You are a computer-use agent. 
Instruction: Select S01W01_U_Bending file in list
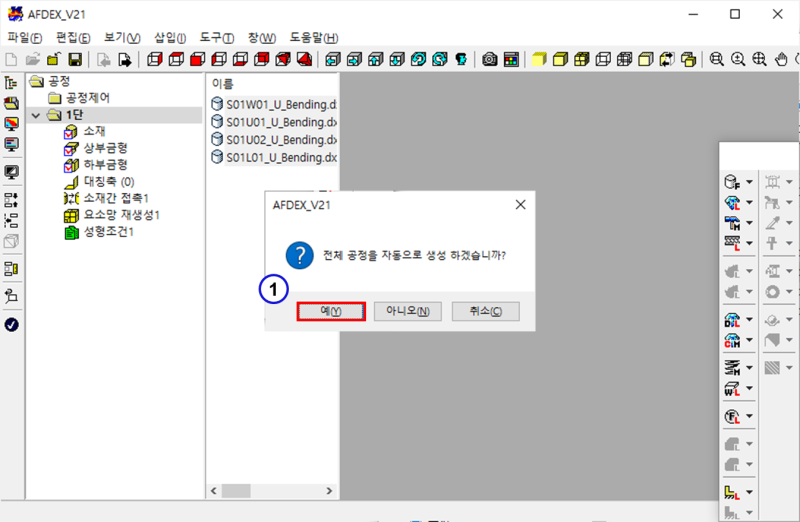pos(280,104)
